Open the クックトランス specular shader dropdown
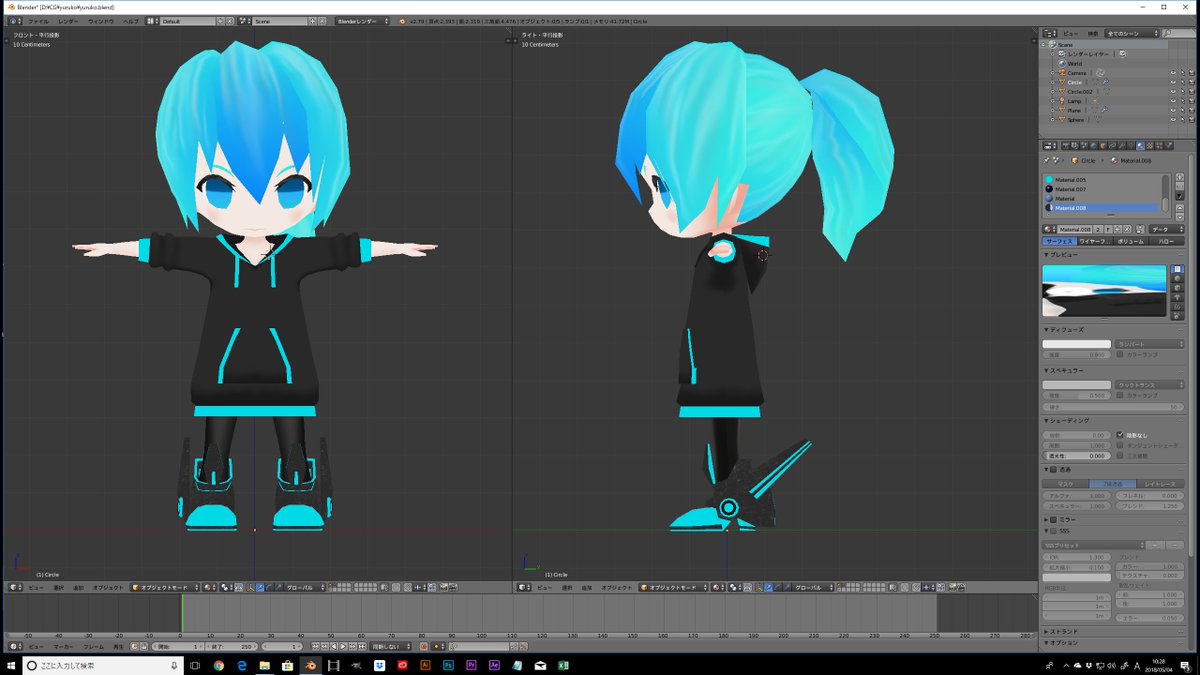Image resolution: width=1200 pixels, height=675 pixels. point(1148,384)
